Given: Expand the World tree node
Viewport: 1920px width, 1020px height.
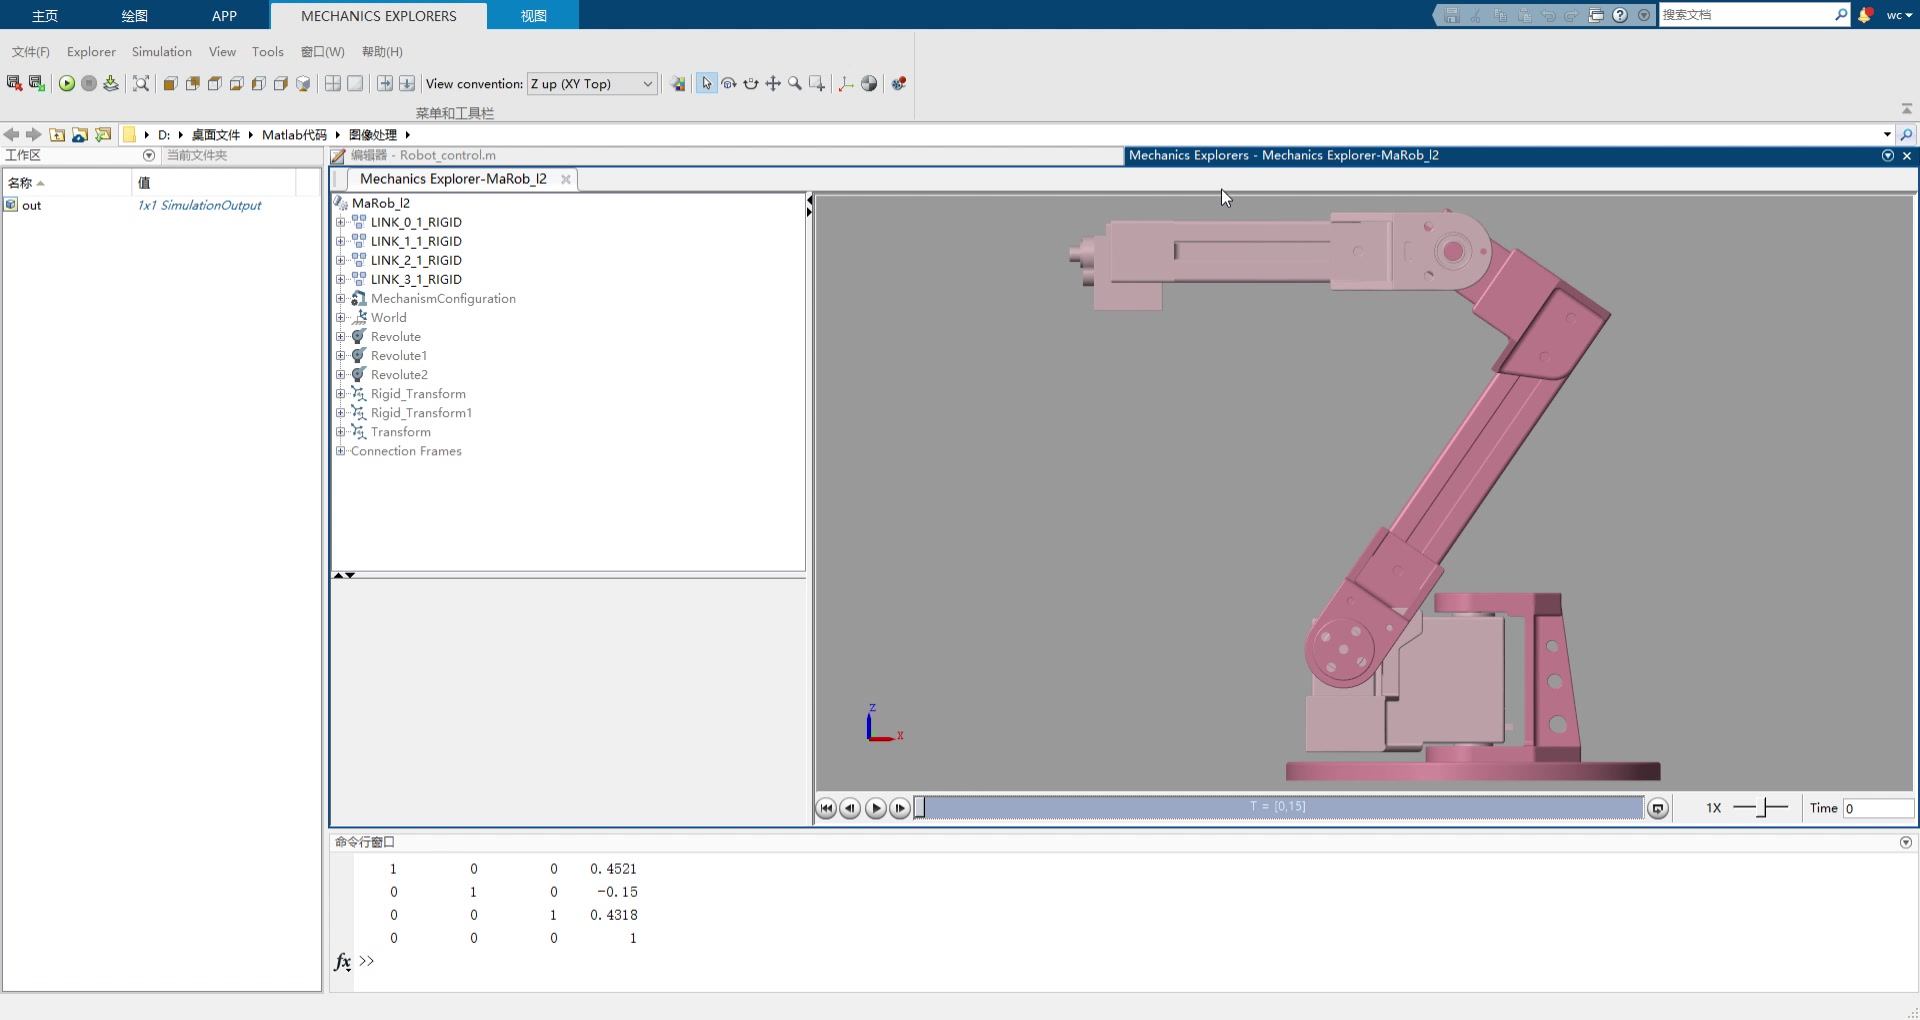Looking at the screenshot, I should click(x=340, y=318).
